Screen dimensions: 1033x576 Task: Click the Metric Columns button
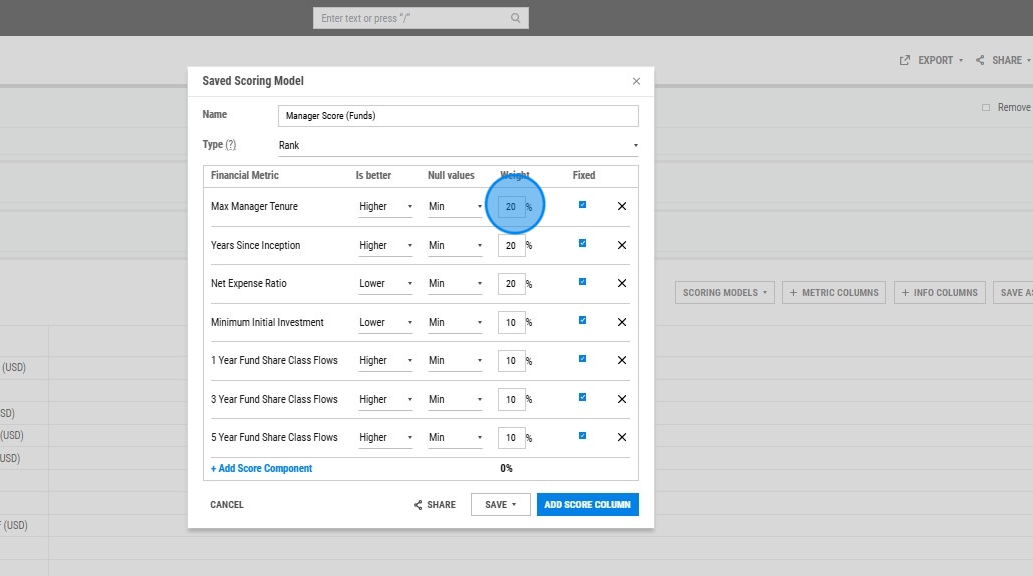pos(834,293)
